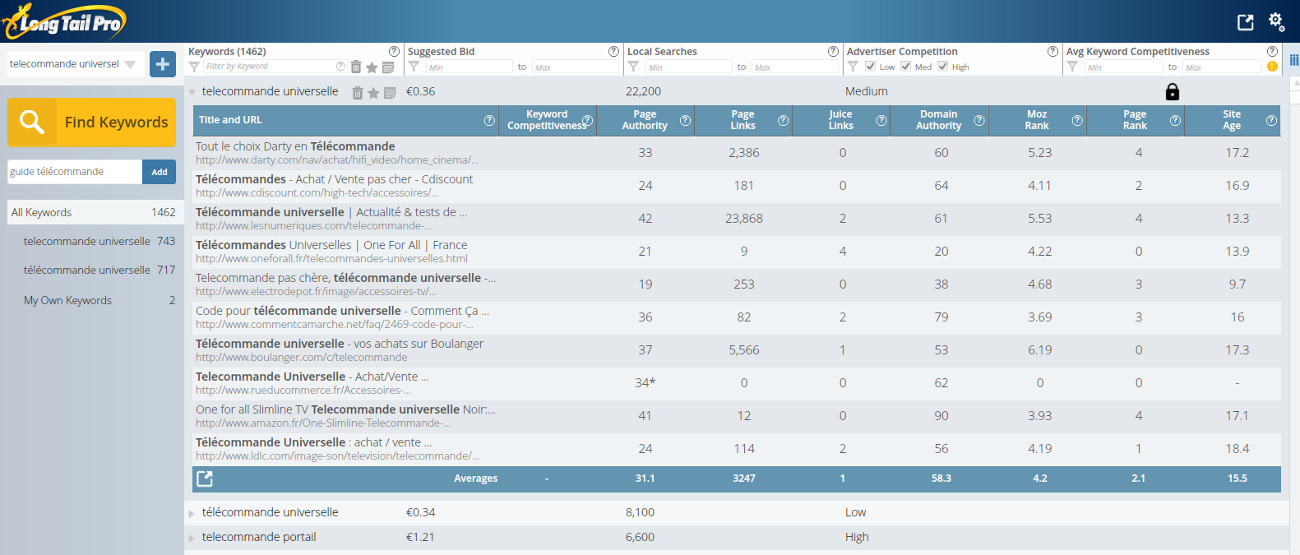The width and height of the screenshot is (1300, 555).
Task: Delete the telecommande universelle keyword via its trash icon
Action: [x=357, y=92]
